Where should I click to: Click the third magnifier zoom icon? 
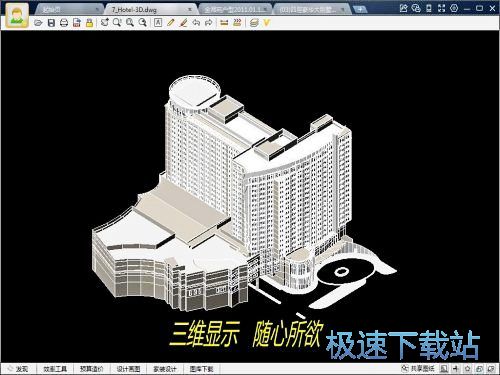[142, 22]
